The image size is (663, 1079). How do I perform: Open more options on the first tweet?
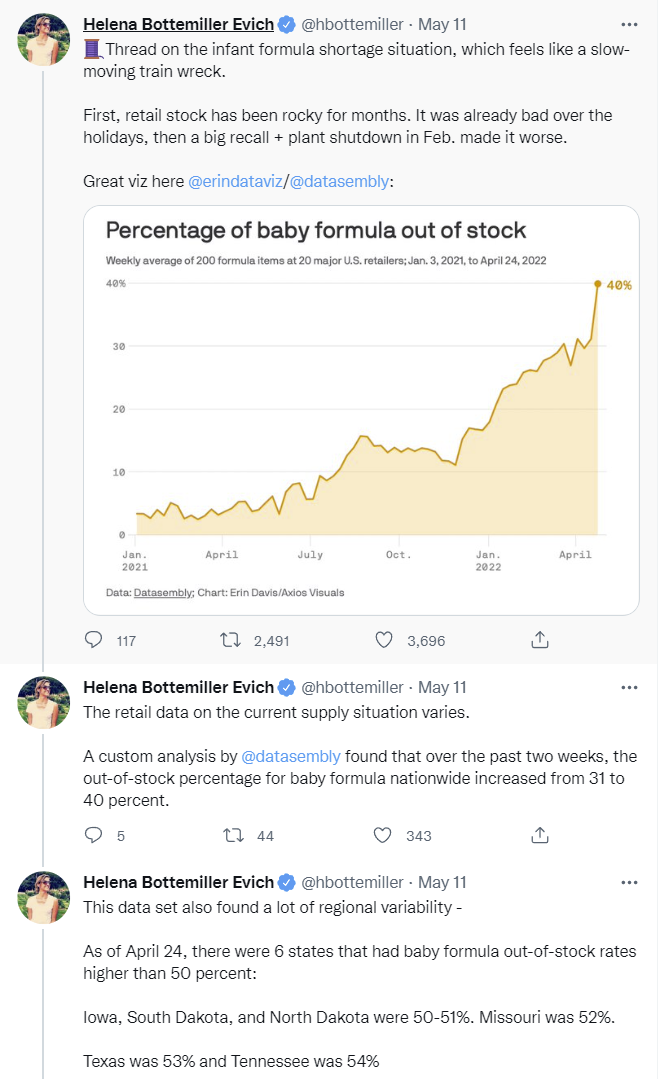[x=629, y=24]
